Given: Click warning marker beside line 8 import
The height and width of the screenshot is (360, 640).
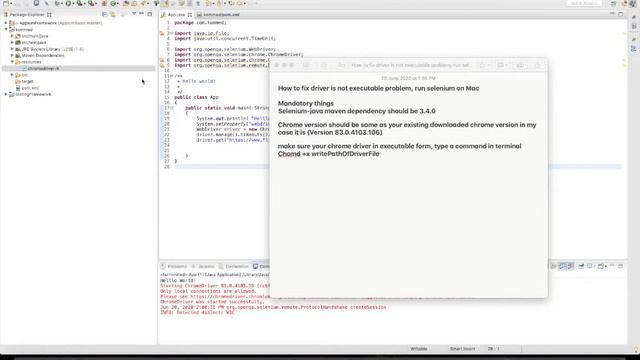Looking at the screenshot, I should [162, 60].
